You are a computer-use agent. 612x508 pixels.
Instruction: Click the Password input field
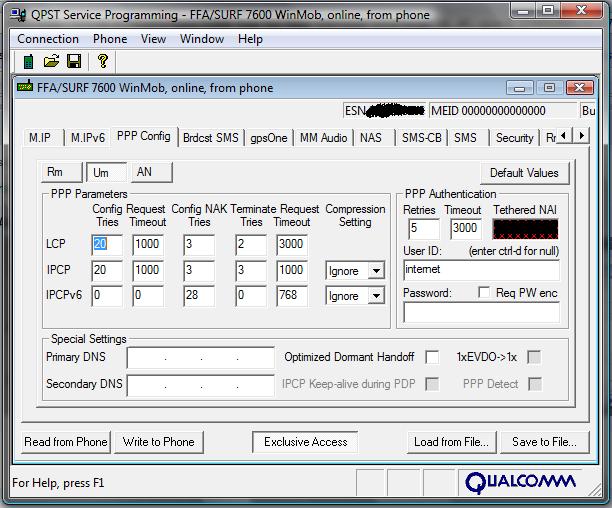pyautogui.click(x=481, y=313)
